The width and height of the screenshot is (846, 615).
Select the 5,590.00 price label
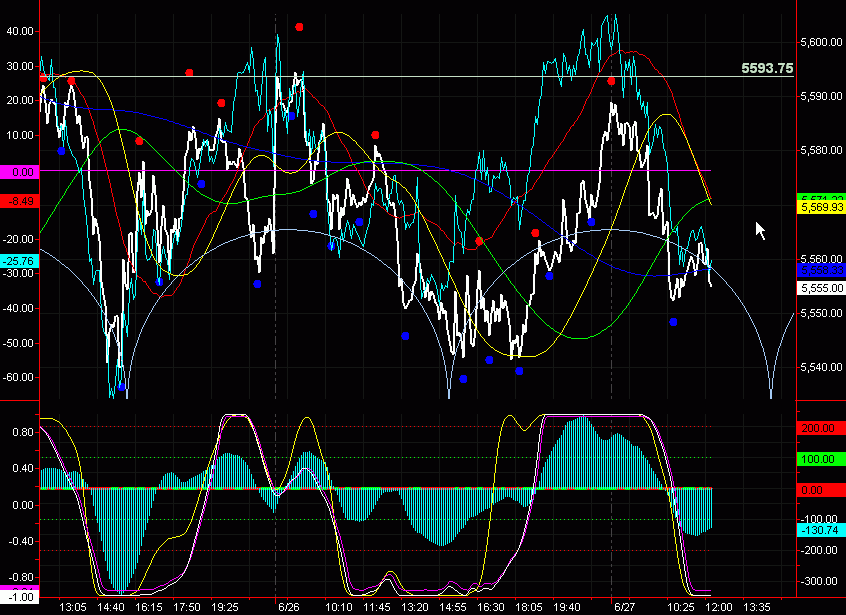pyautogui.click(x=821, y=96)
